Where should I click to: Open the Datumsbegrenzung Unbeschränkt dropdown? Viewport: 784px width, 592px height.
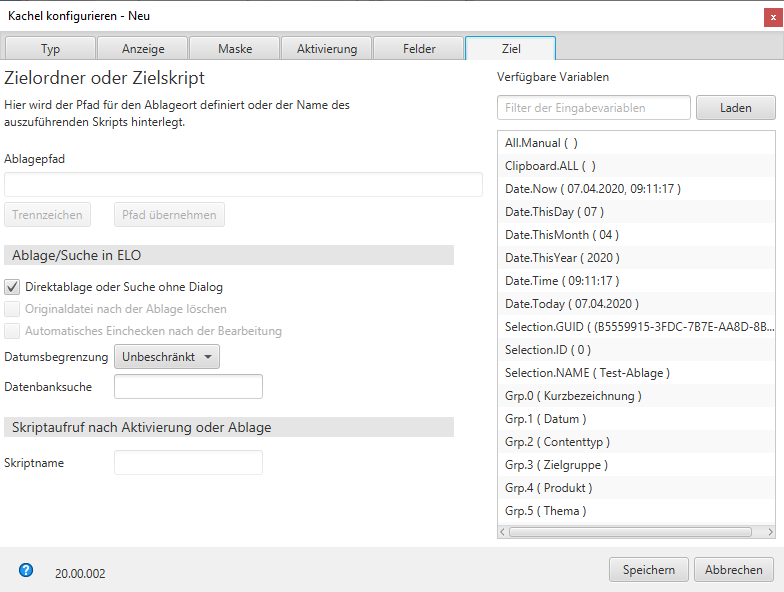(167, 357)
